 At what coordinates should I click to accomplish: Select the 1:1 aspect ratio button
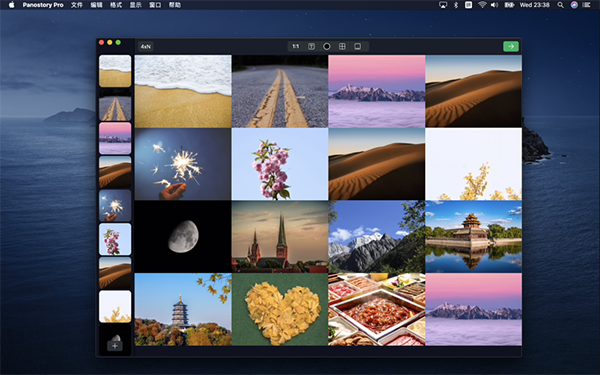[295, 46]
